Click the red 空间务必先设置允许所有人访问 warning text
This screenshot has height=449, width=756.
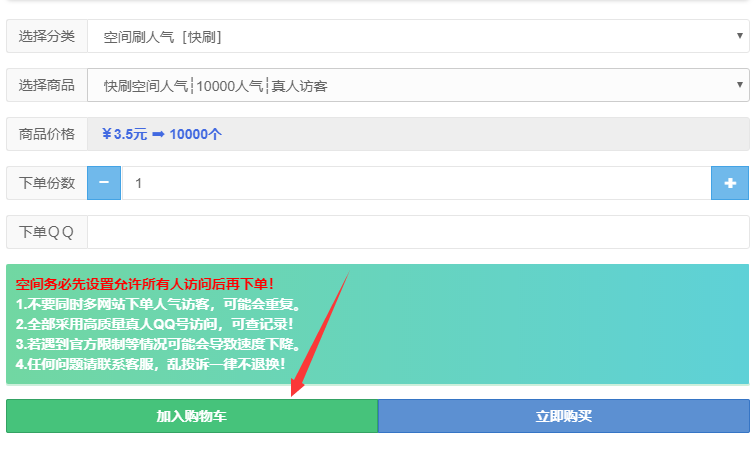pyautogui.click(x=145, y=285)
